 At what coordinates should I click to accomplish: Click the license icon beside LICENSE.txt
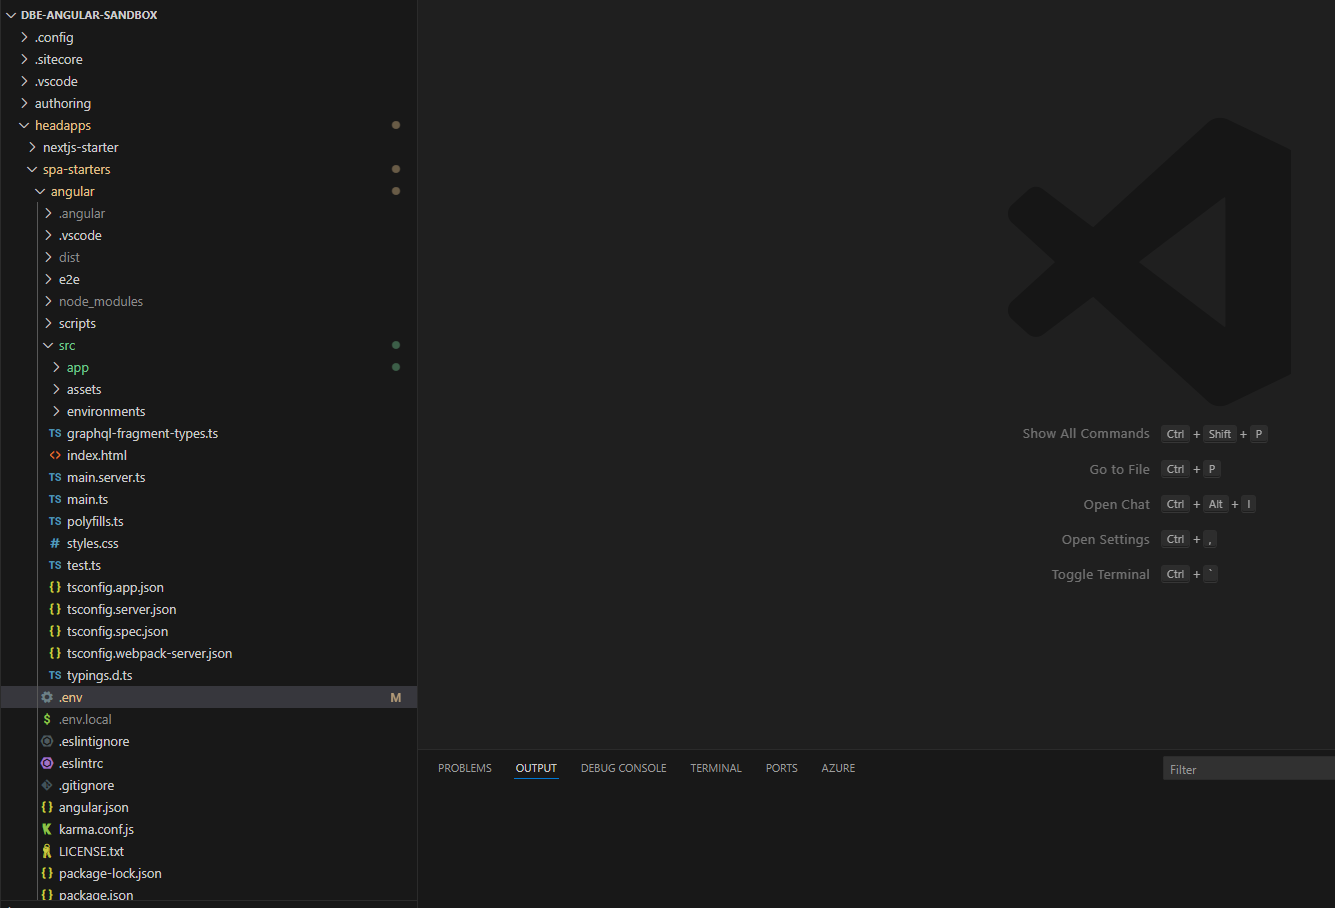pyautogui.click(x=47, y=851)
